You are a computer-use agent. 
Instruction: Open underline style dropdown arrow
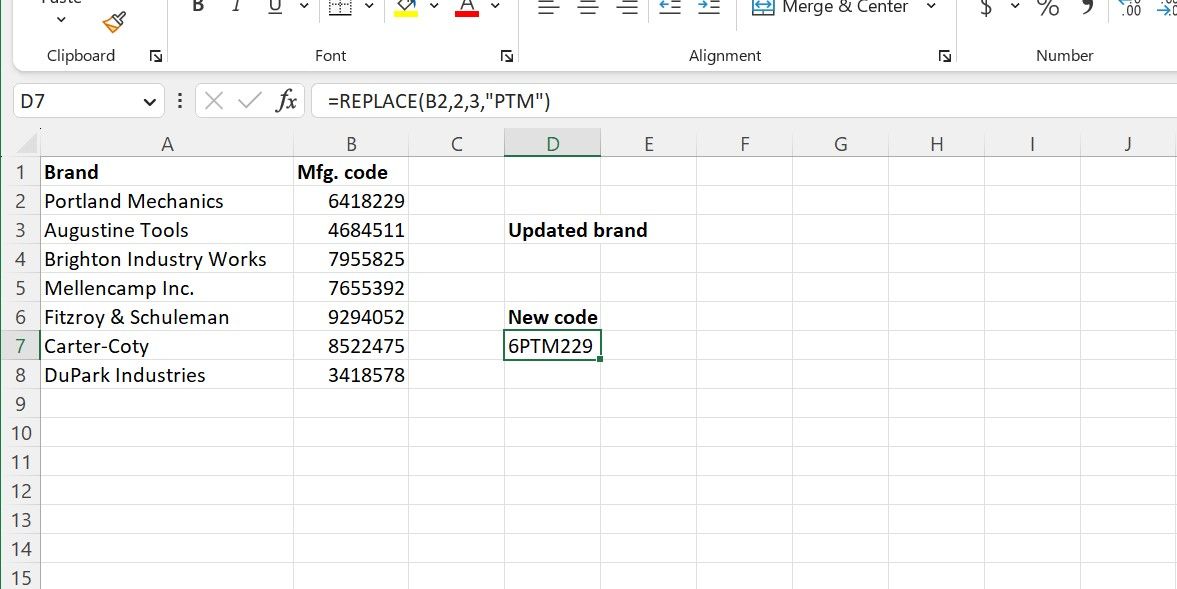(x=304, y=6)
